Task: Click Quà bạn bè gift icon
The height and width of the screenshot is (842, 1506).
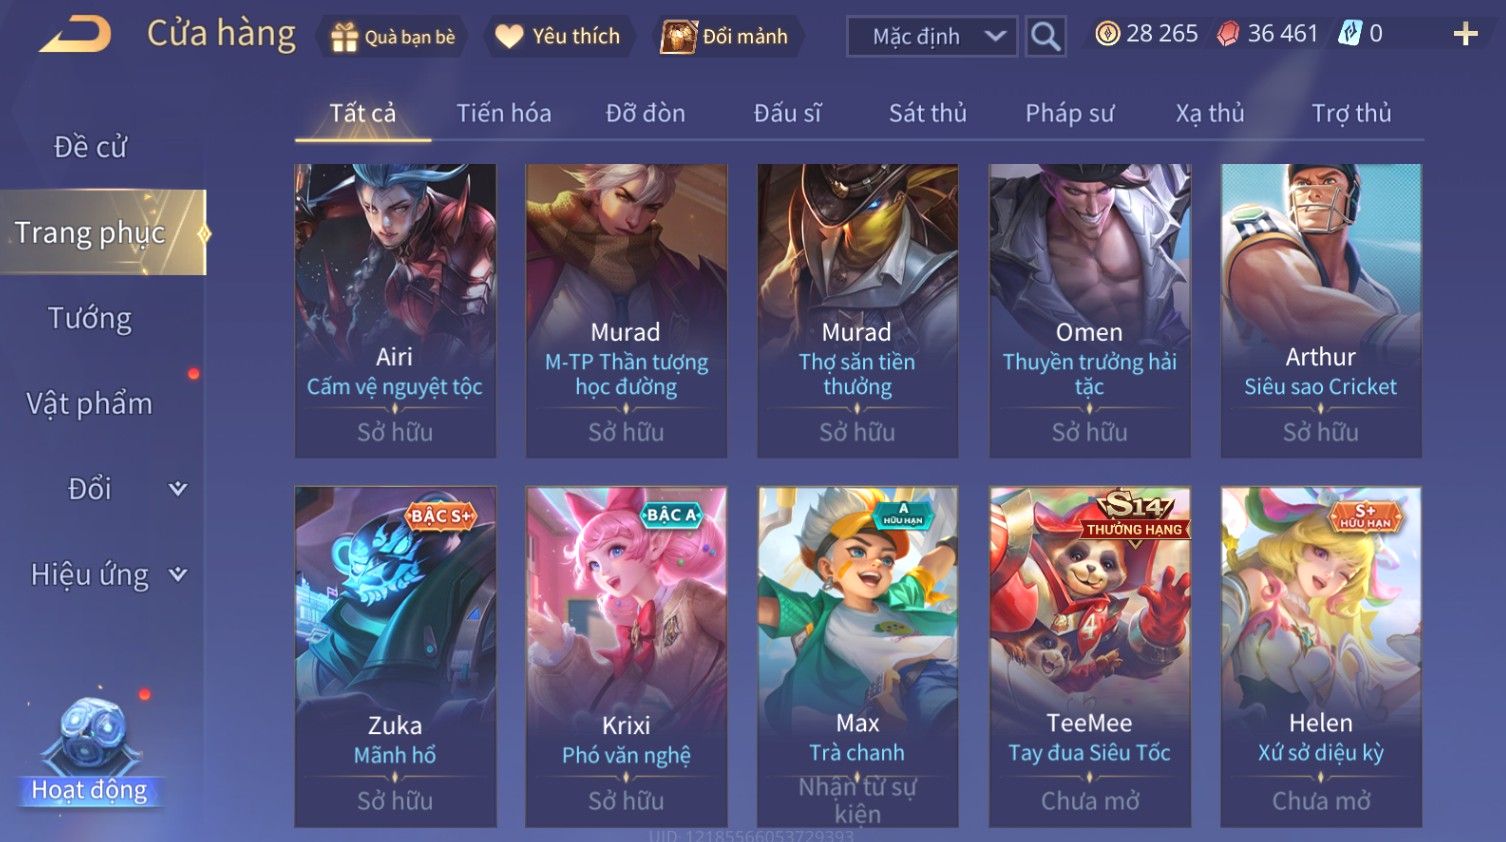Action: click(344, 37)
